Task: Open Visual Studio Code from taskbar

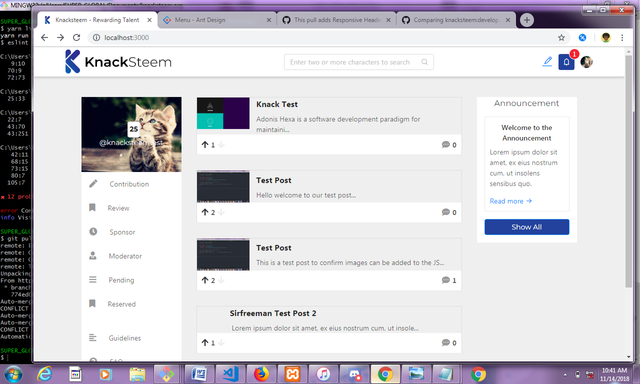Action: click(x=230, y=374)
